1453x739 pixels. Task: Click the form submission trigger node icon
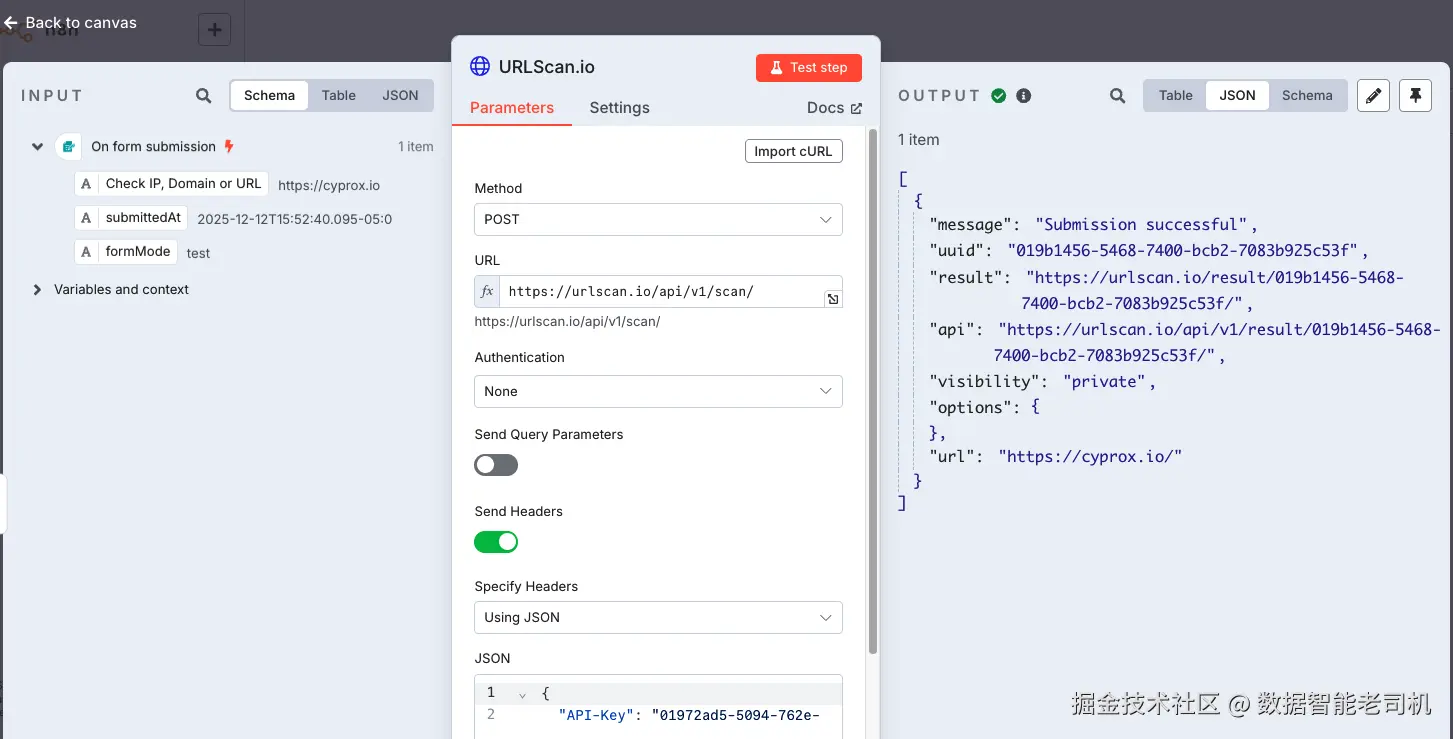tap(68, 147)
